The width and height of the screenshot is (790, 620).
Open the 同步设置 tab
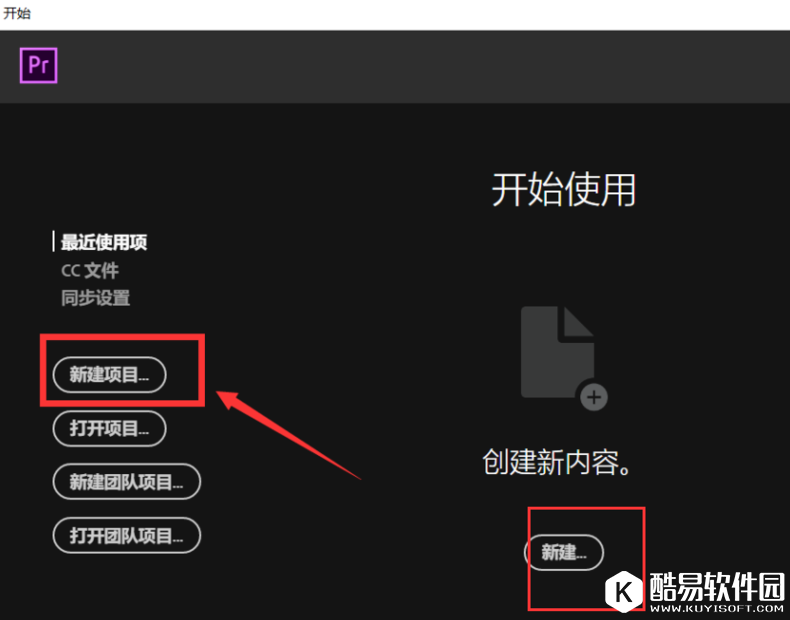pos(95,298)
